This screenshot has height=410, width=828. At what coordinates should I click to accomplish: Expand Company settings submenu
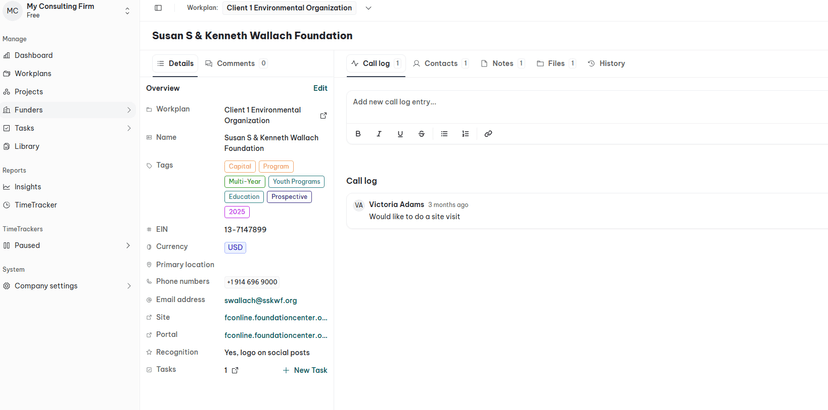[x=128, y=286]
